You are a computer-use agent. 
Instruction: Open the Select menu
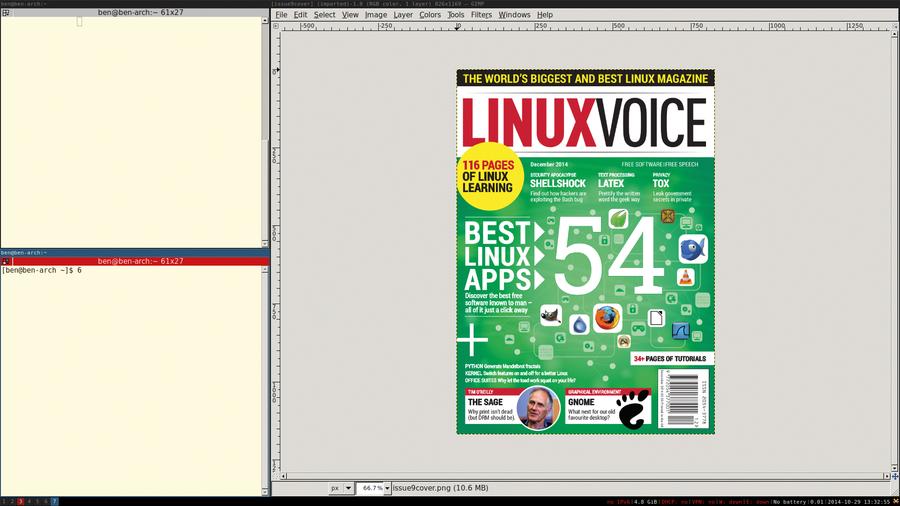coord(324,15)
